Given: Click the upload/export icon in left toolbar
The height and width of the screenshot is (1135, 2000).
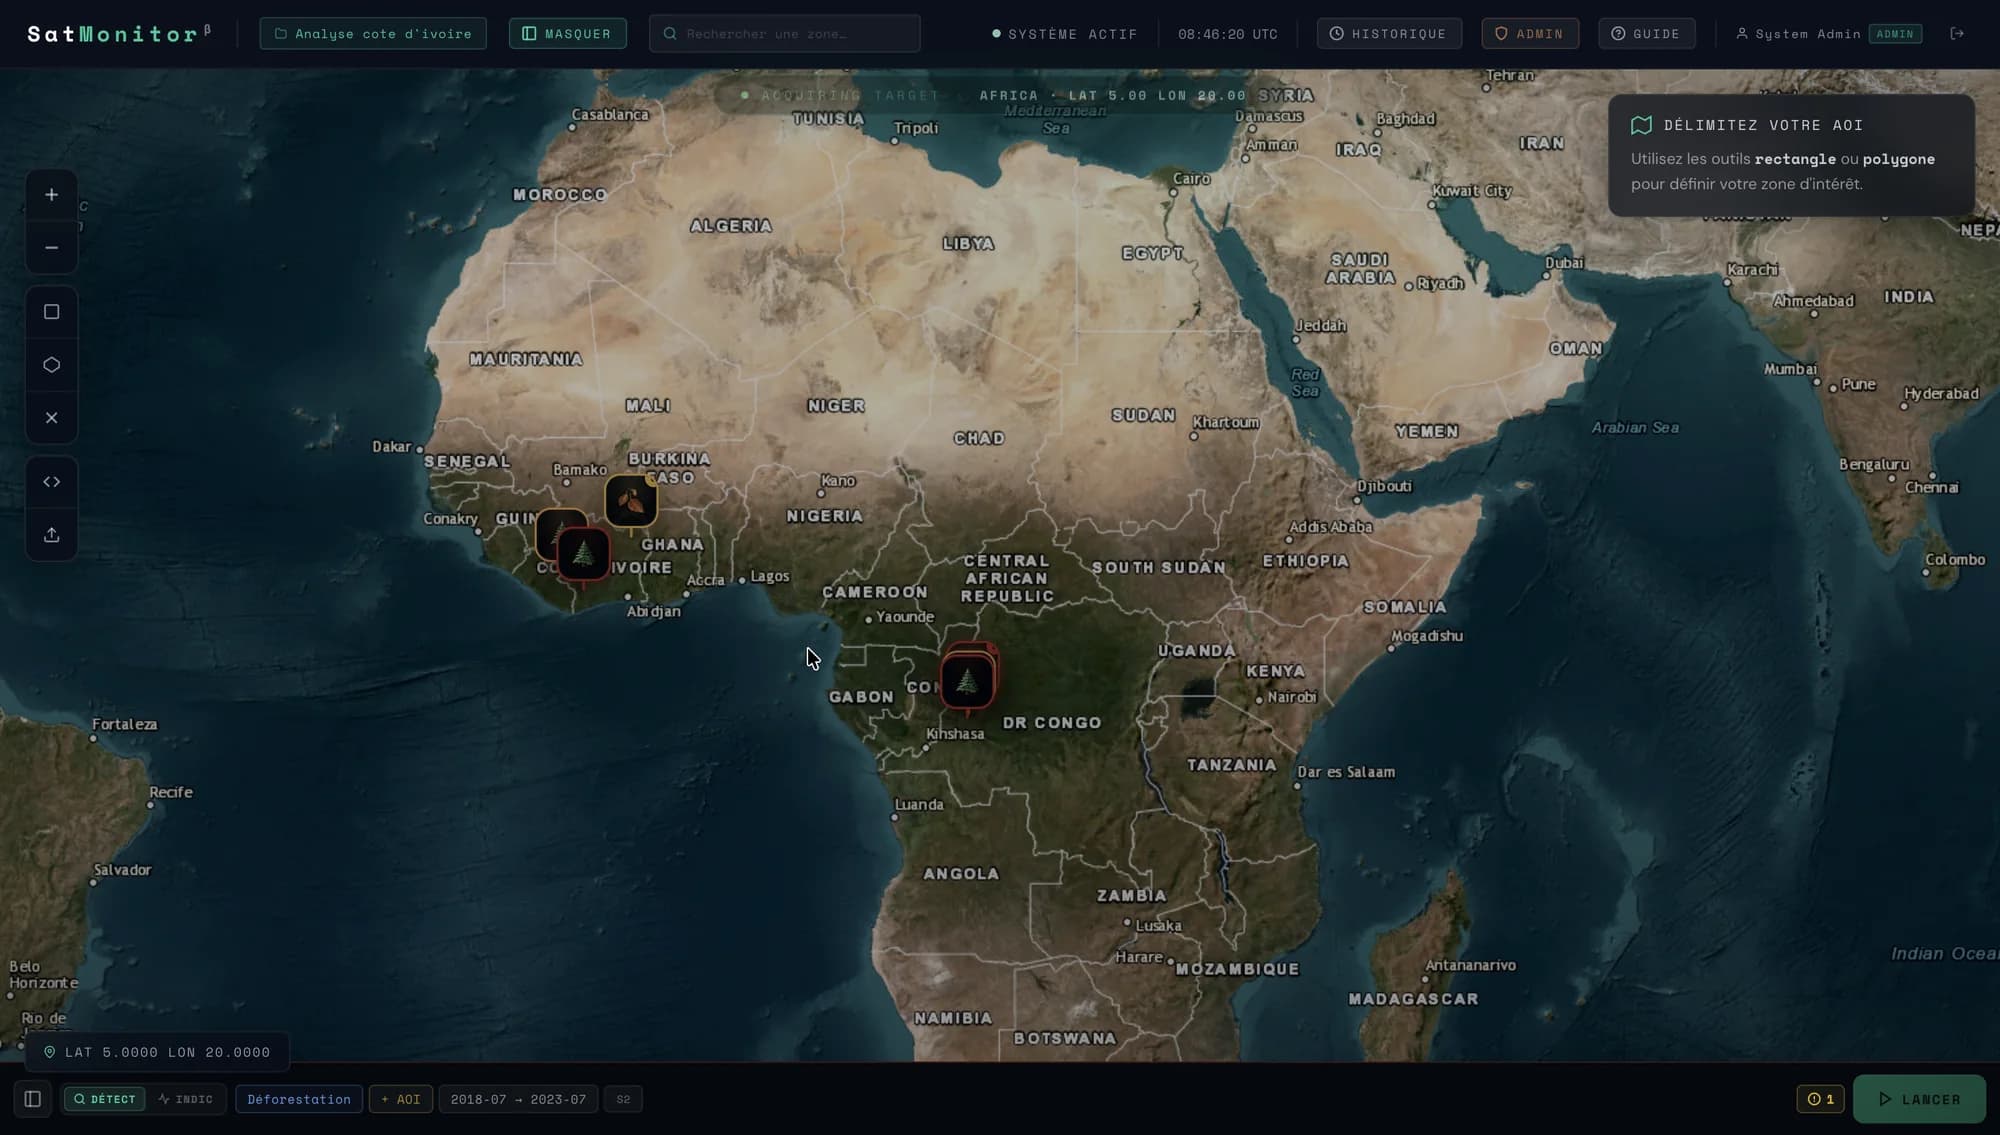Looking at the screenshot, I should (x=52, y=535).
